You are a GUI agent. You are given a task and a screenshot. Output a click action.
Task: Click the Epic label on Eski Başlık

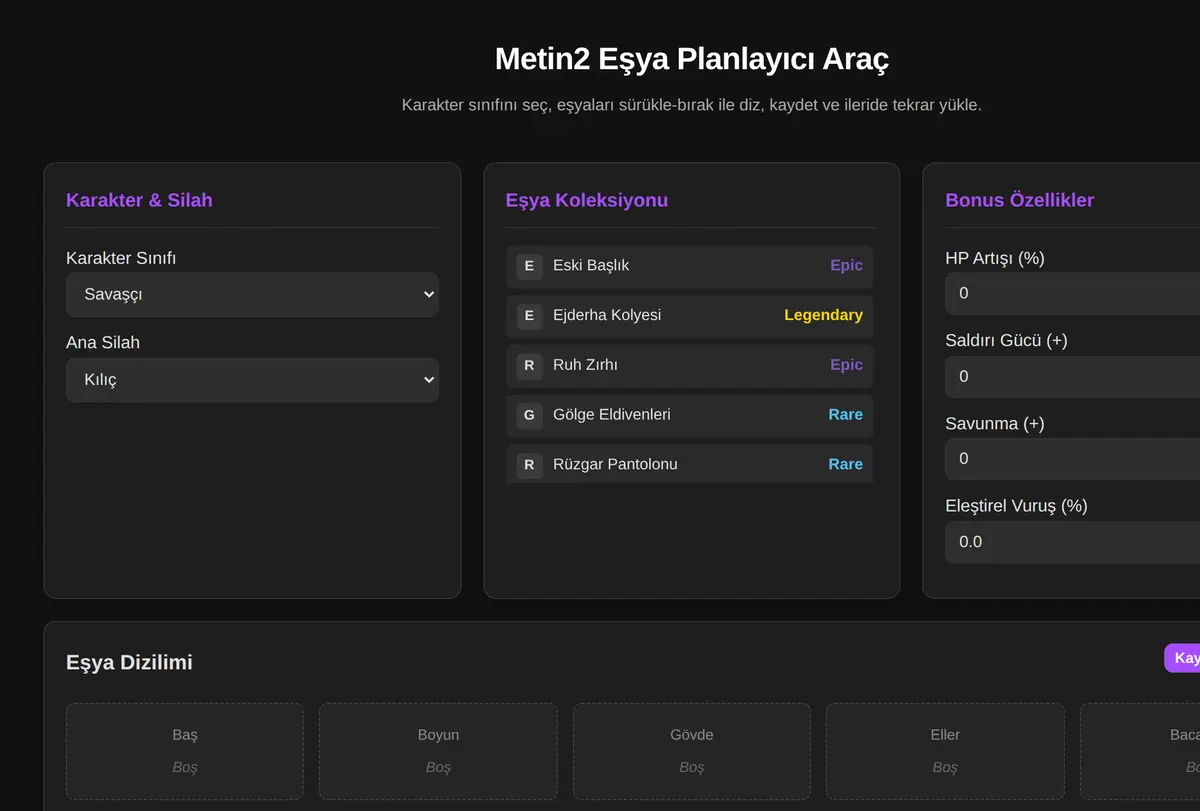(x=846, y=265)
